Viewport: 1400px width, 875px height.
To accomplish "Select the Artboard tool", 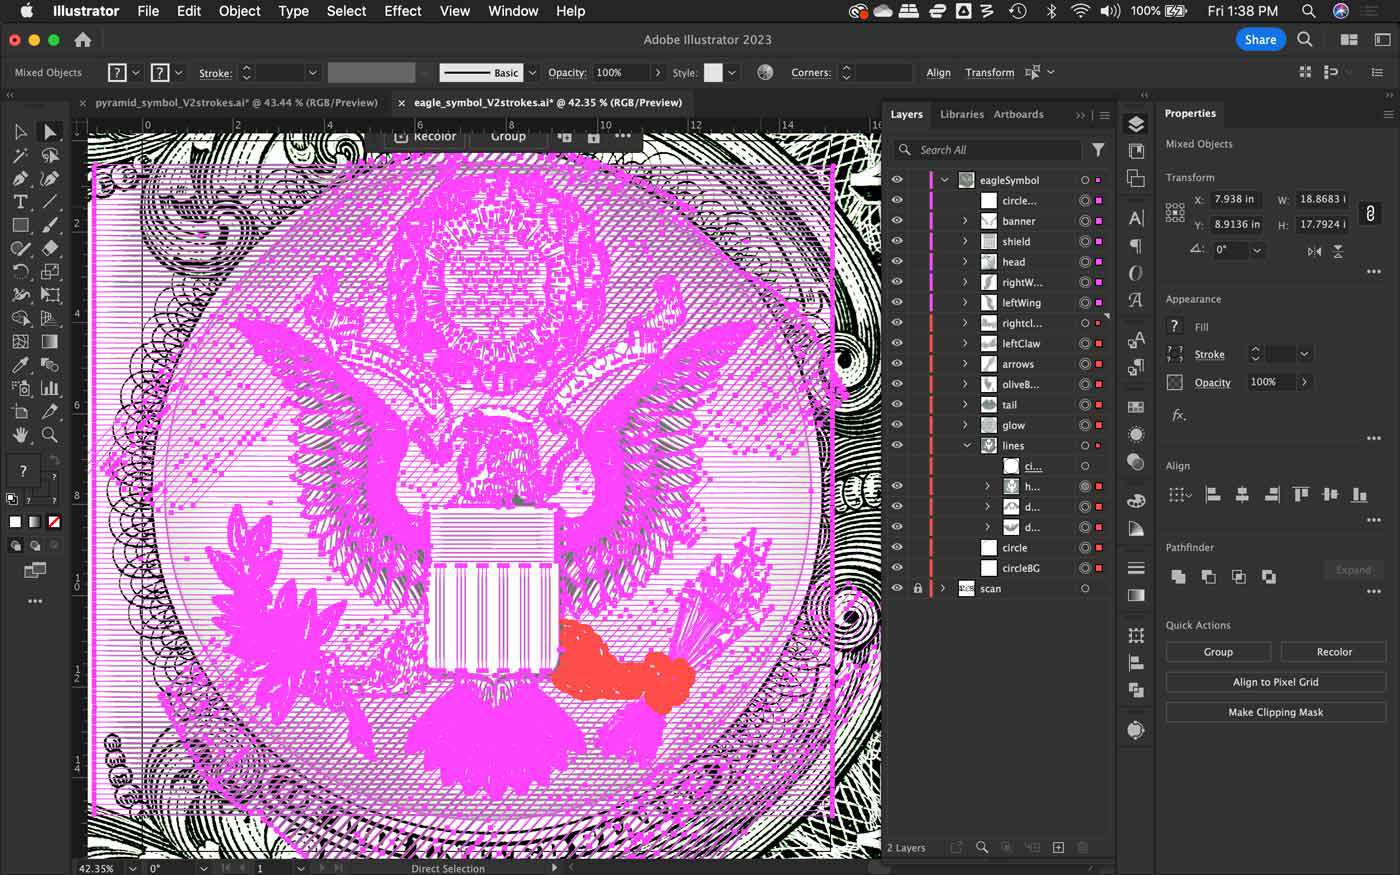I will tap(20, 411).
